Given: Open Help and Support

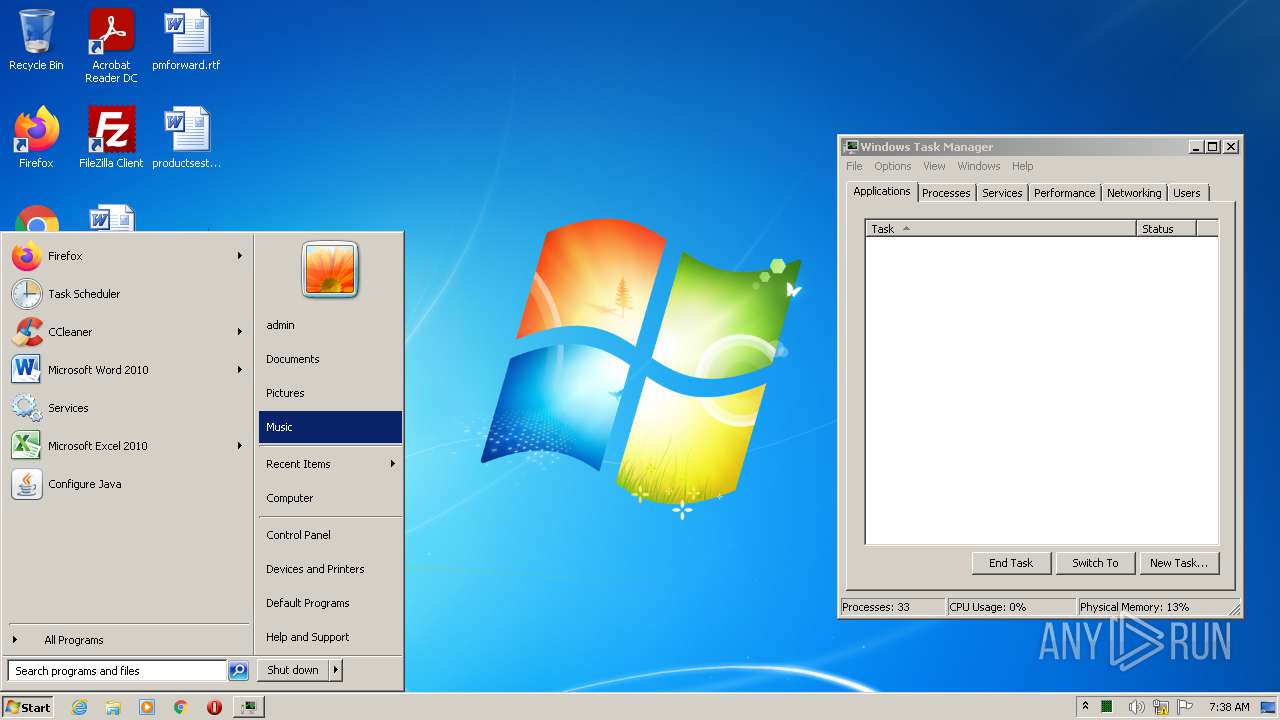Looking at the screenshot, I should [330, 637].
